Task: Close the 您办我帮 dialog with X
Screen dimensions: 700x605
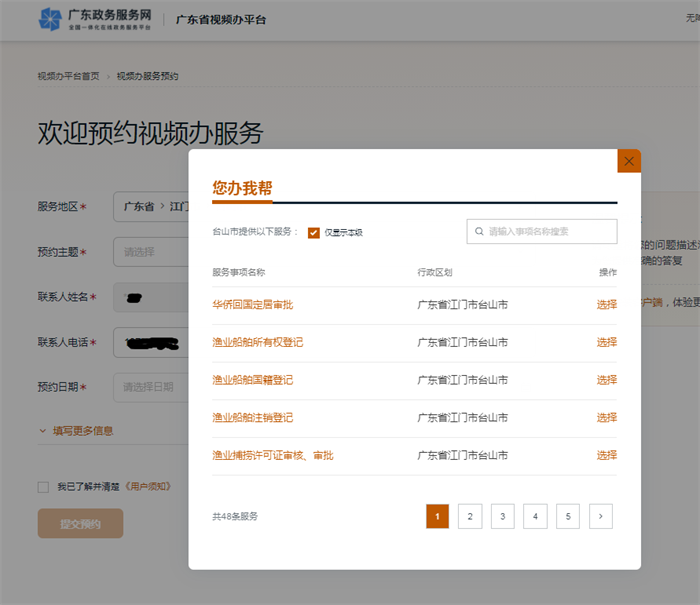Action: coord(628,161)
